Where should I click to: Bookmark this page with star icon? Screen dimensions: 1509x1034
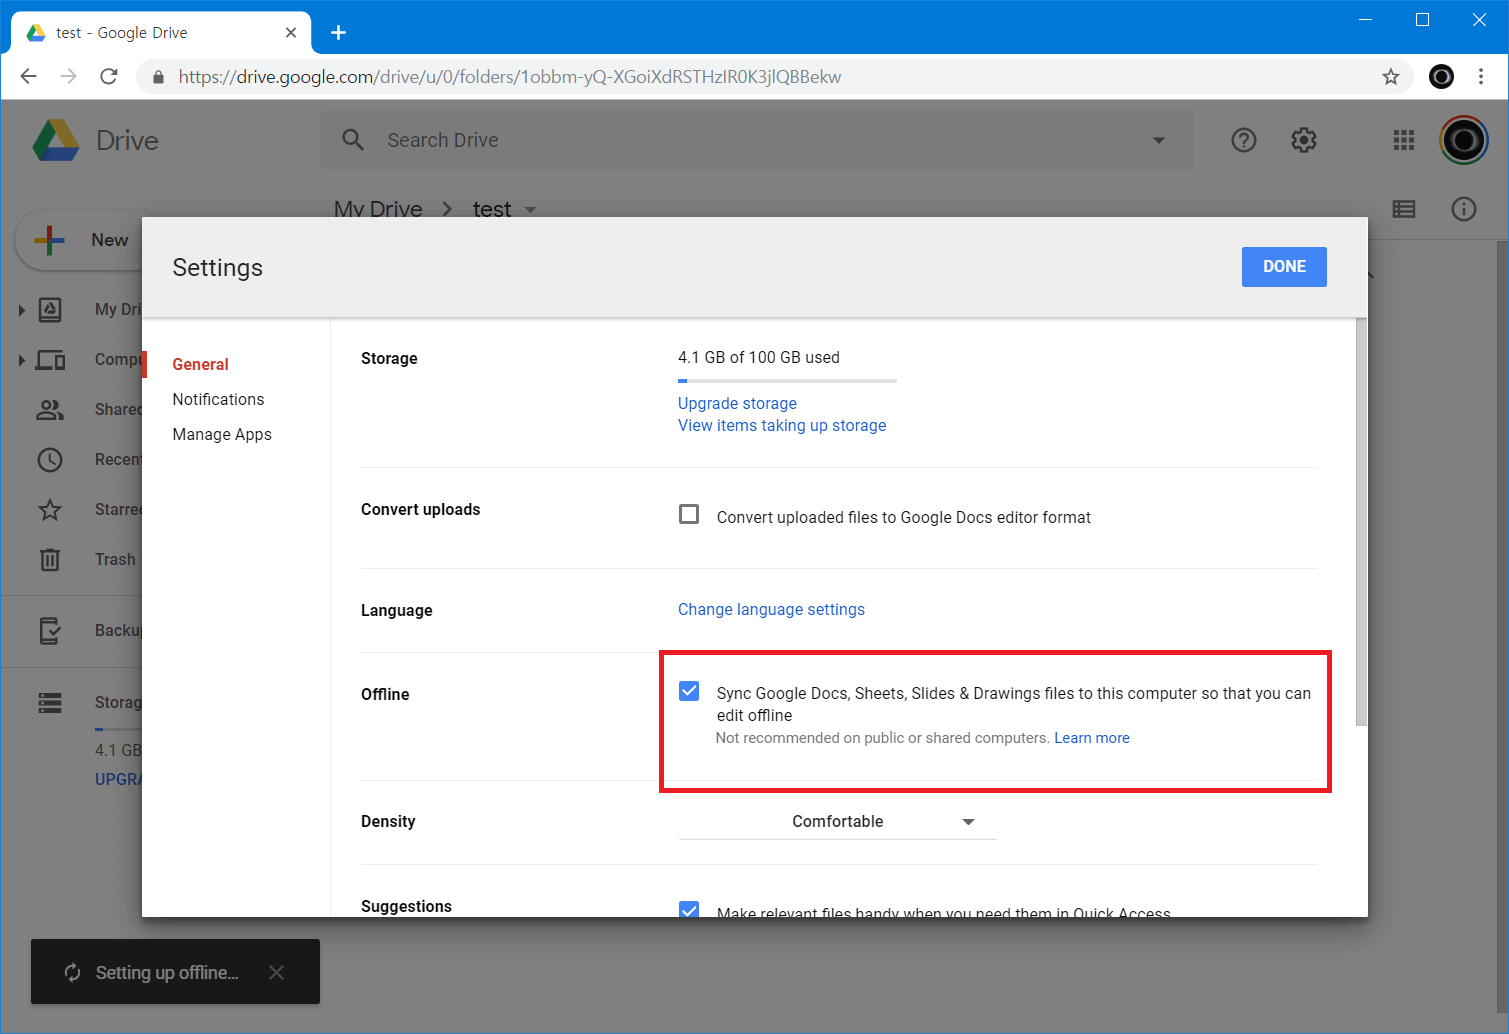[1390, 77]
